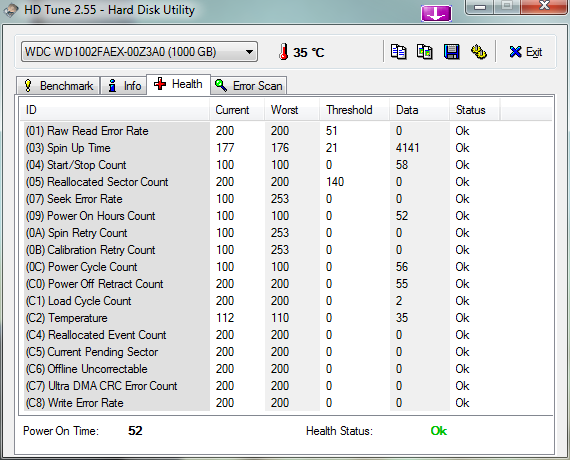Click the copy info to clipboard icon
The image size is (570, 460).
[398, 52]
